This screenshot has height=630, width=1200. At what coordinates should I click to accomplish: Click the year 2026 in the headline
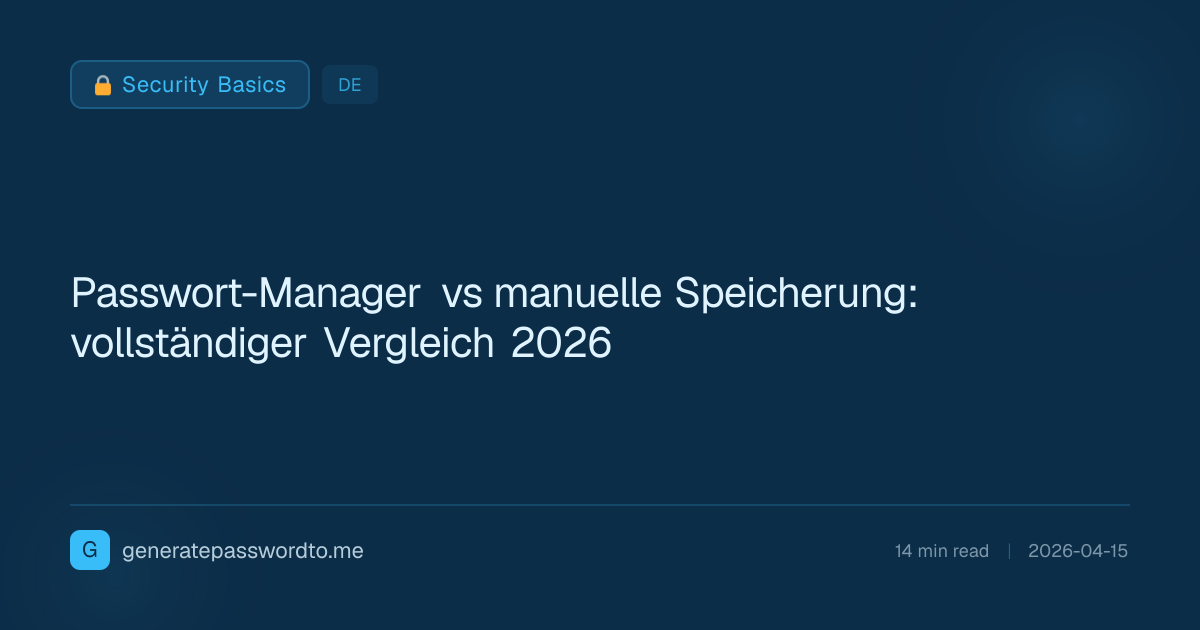(560, 344)
